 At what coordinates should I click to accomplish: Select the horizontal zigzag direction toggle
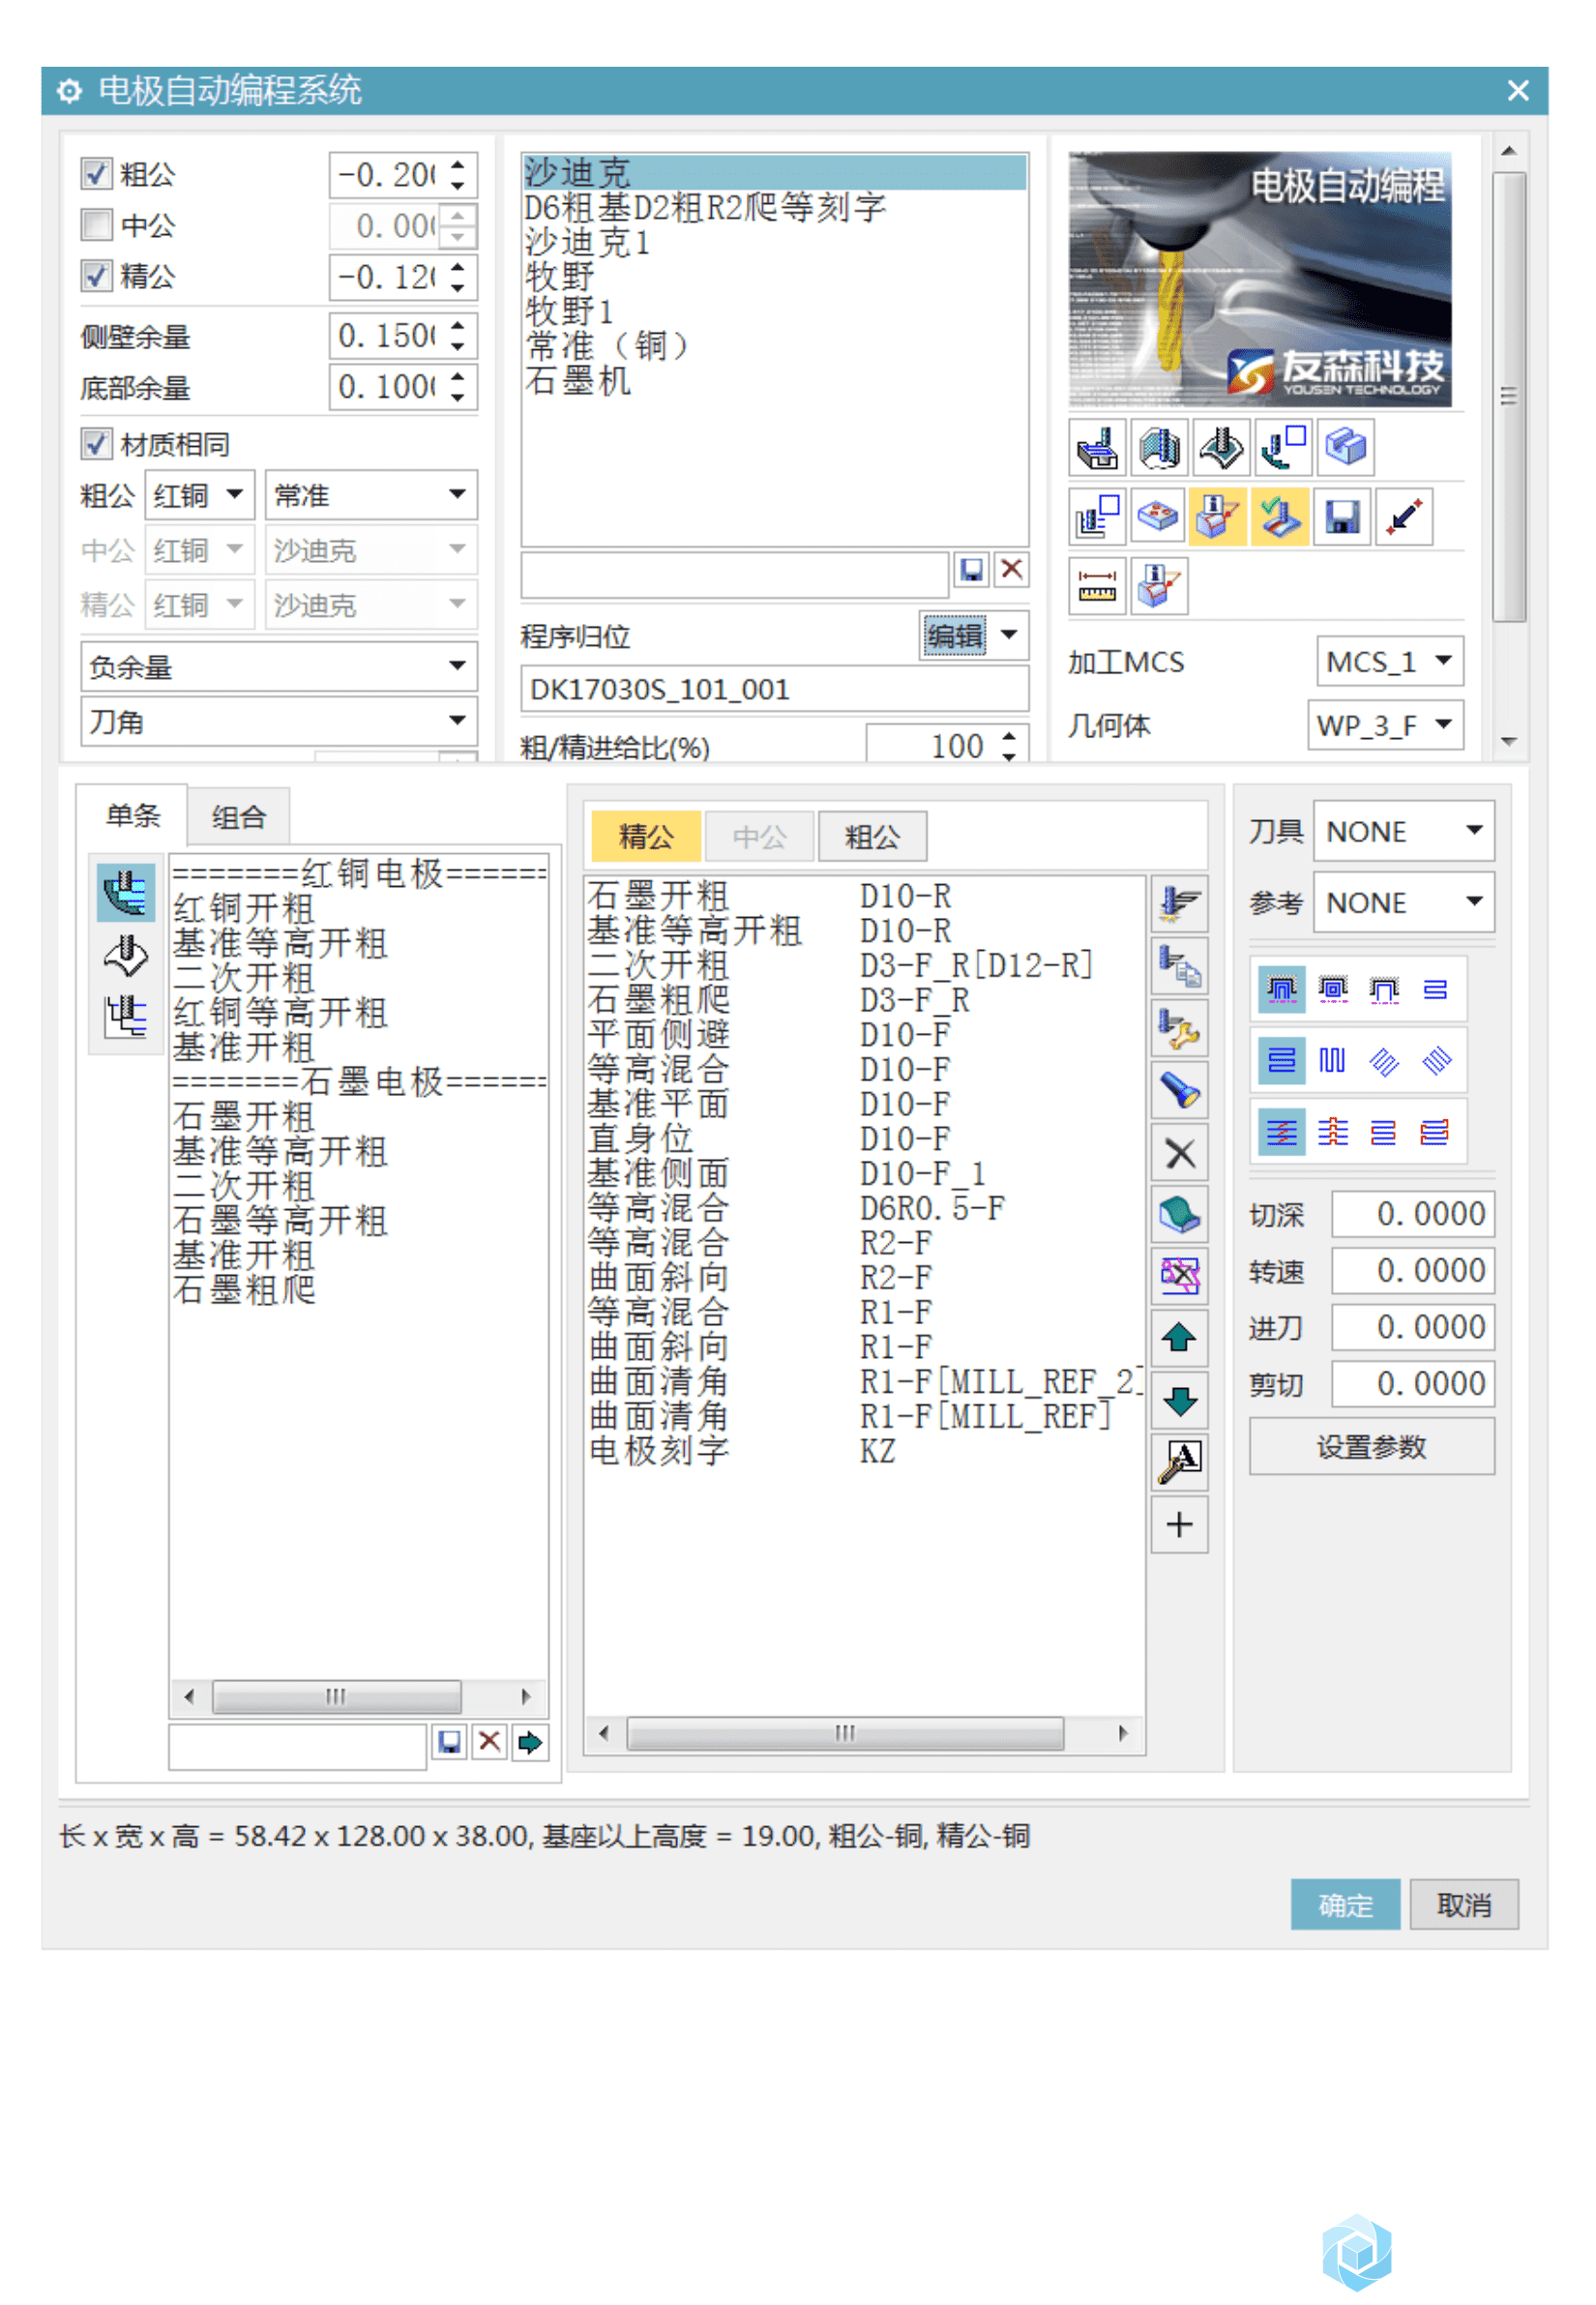coord(1282,1060)
